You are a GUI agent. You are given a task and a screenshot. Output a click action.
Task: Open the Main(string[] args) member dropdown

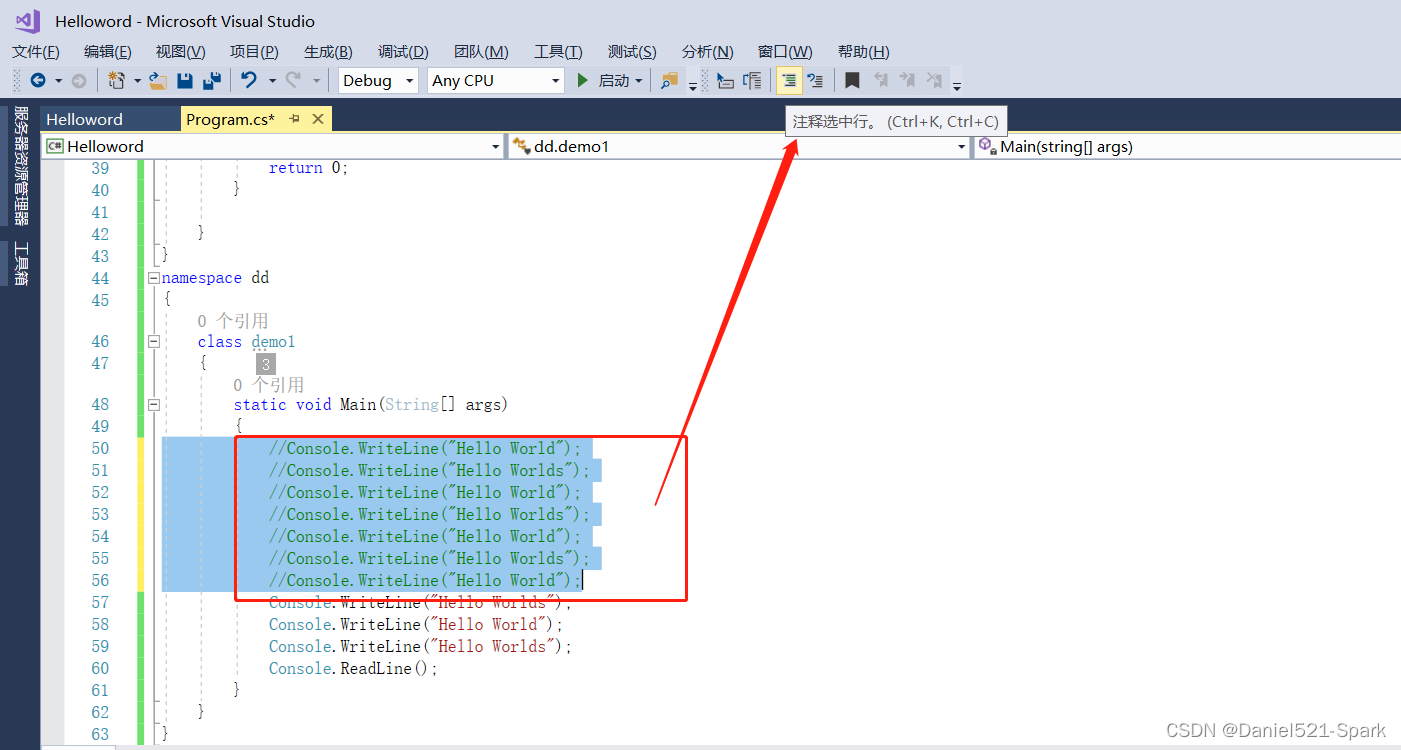[1187, 146]
